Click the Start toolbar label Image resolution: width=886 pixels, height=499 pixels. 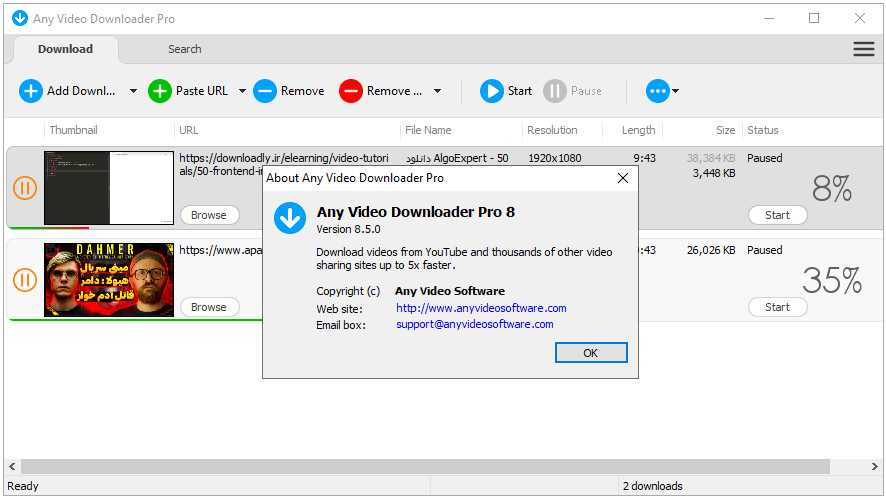click(x=520, y=91)
